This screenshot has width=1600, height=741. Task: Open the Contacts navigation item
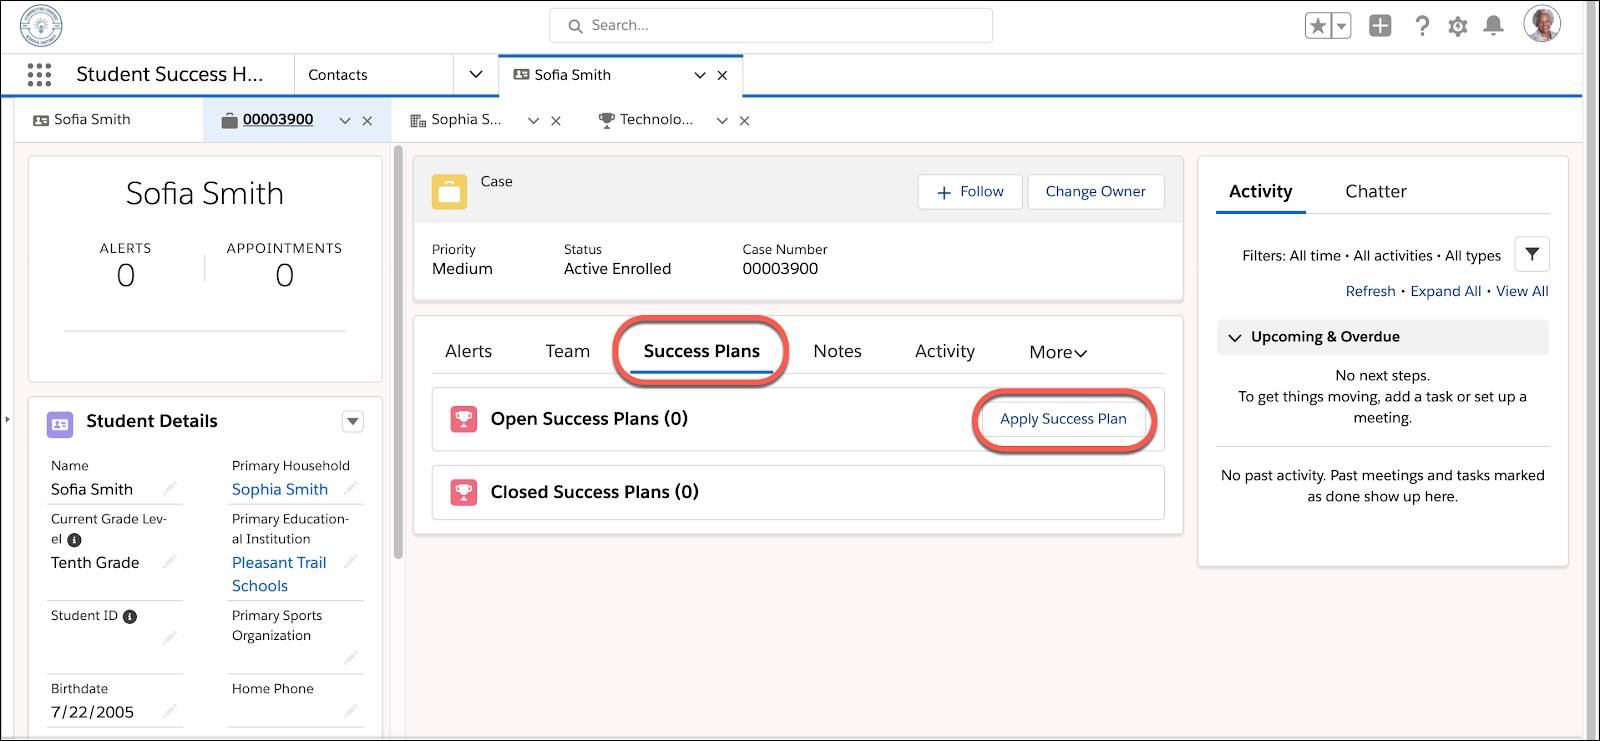pyautogui.click(x=338, y=75)
